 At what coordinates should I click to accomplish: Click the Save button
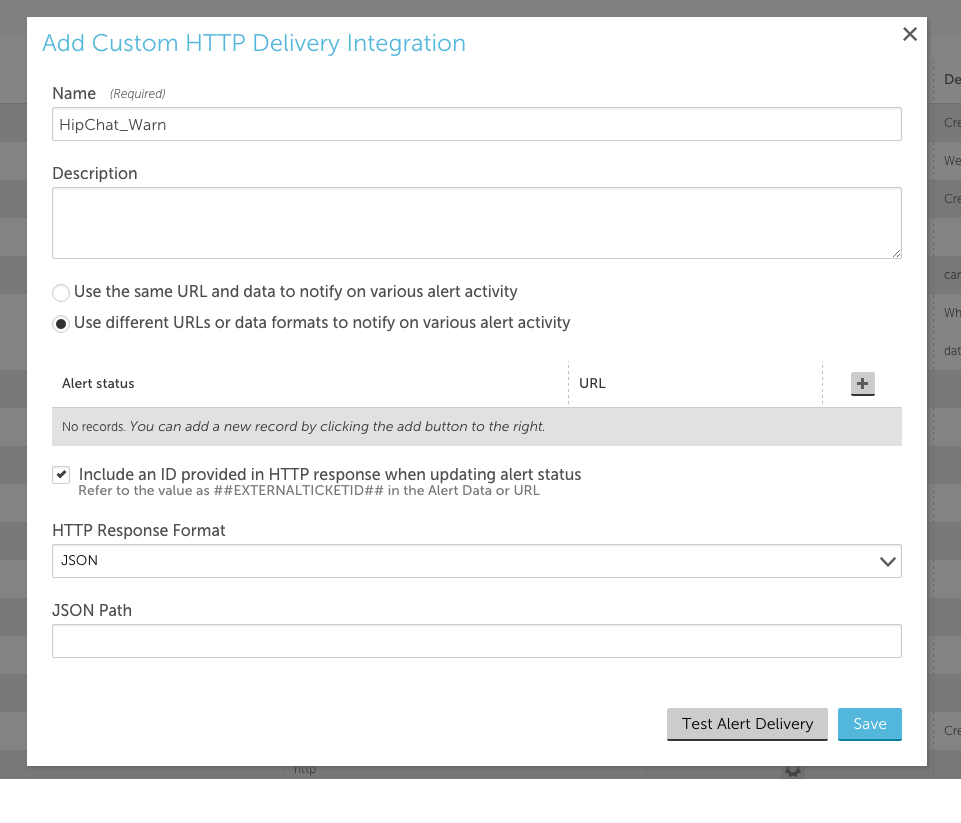coord(869,723)
